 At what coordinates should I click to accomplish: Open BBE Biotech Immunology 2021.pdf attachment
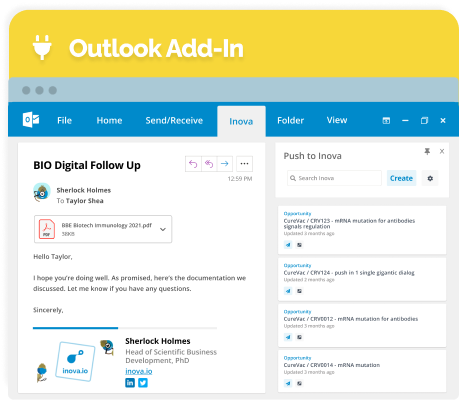click(x=103, y=229)
